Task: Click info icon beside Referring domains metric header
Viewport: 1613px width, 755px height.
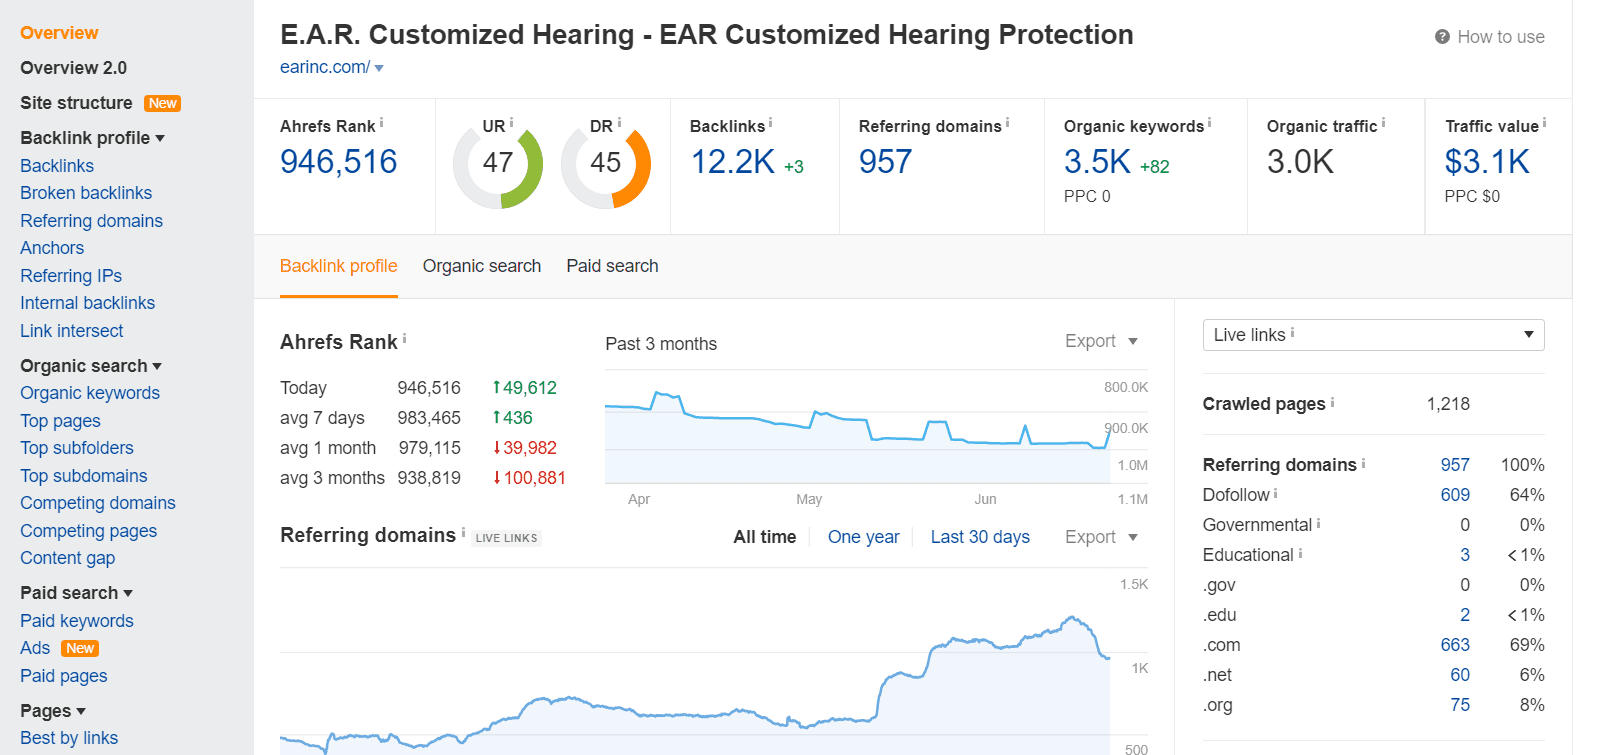Action: (1007, 123)
